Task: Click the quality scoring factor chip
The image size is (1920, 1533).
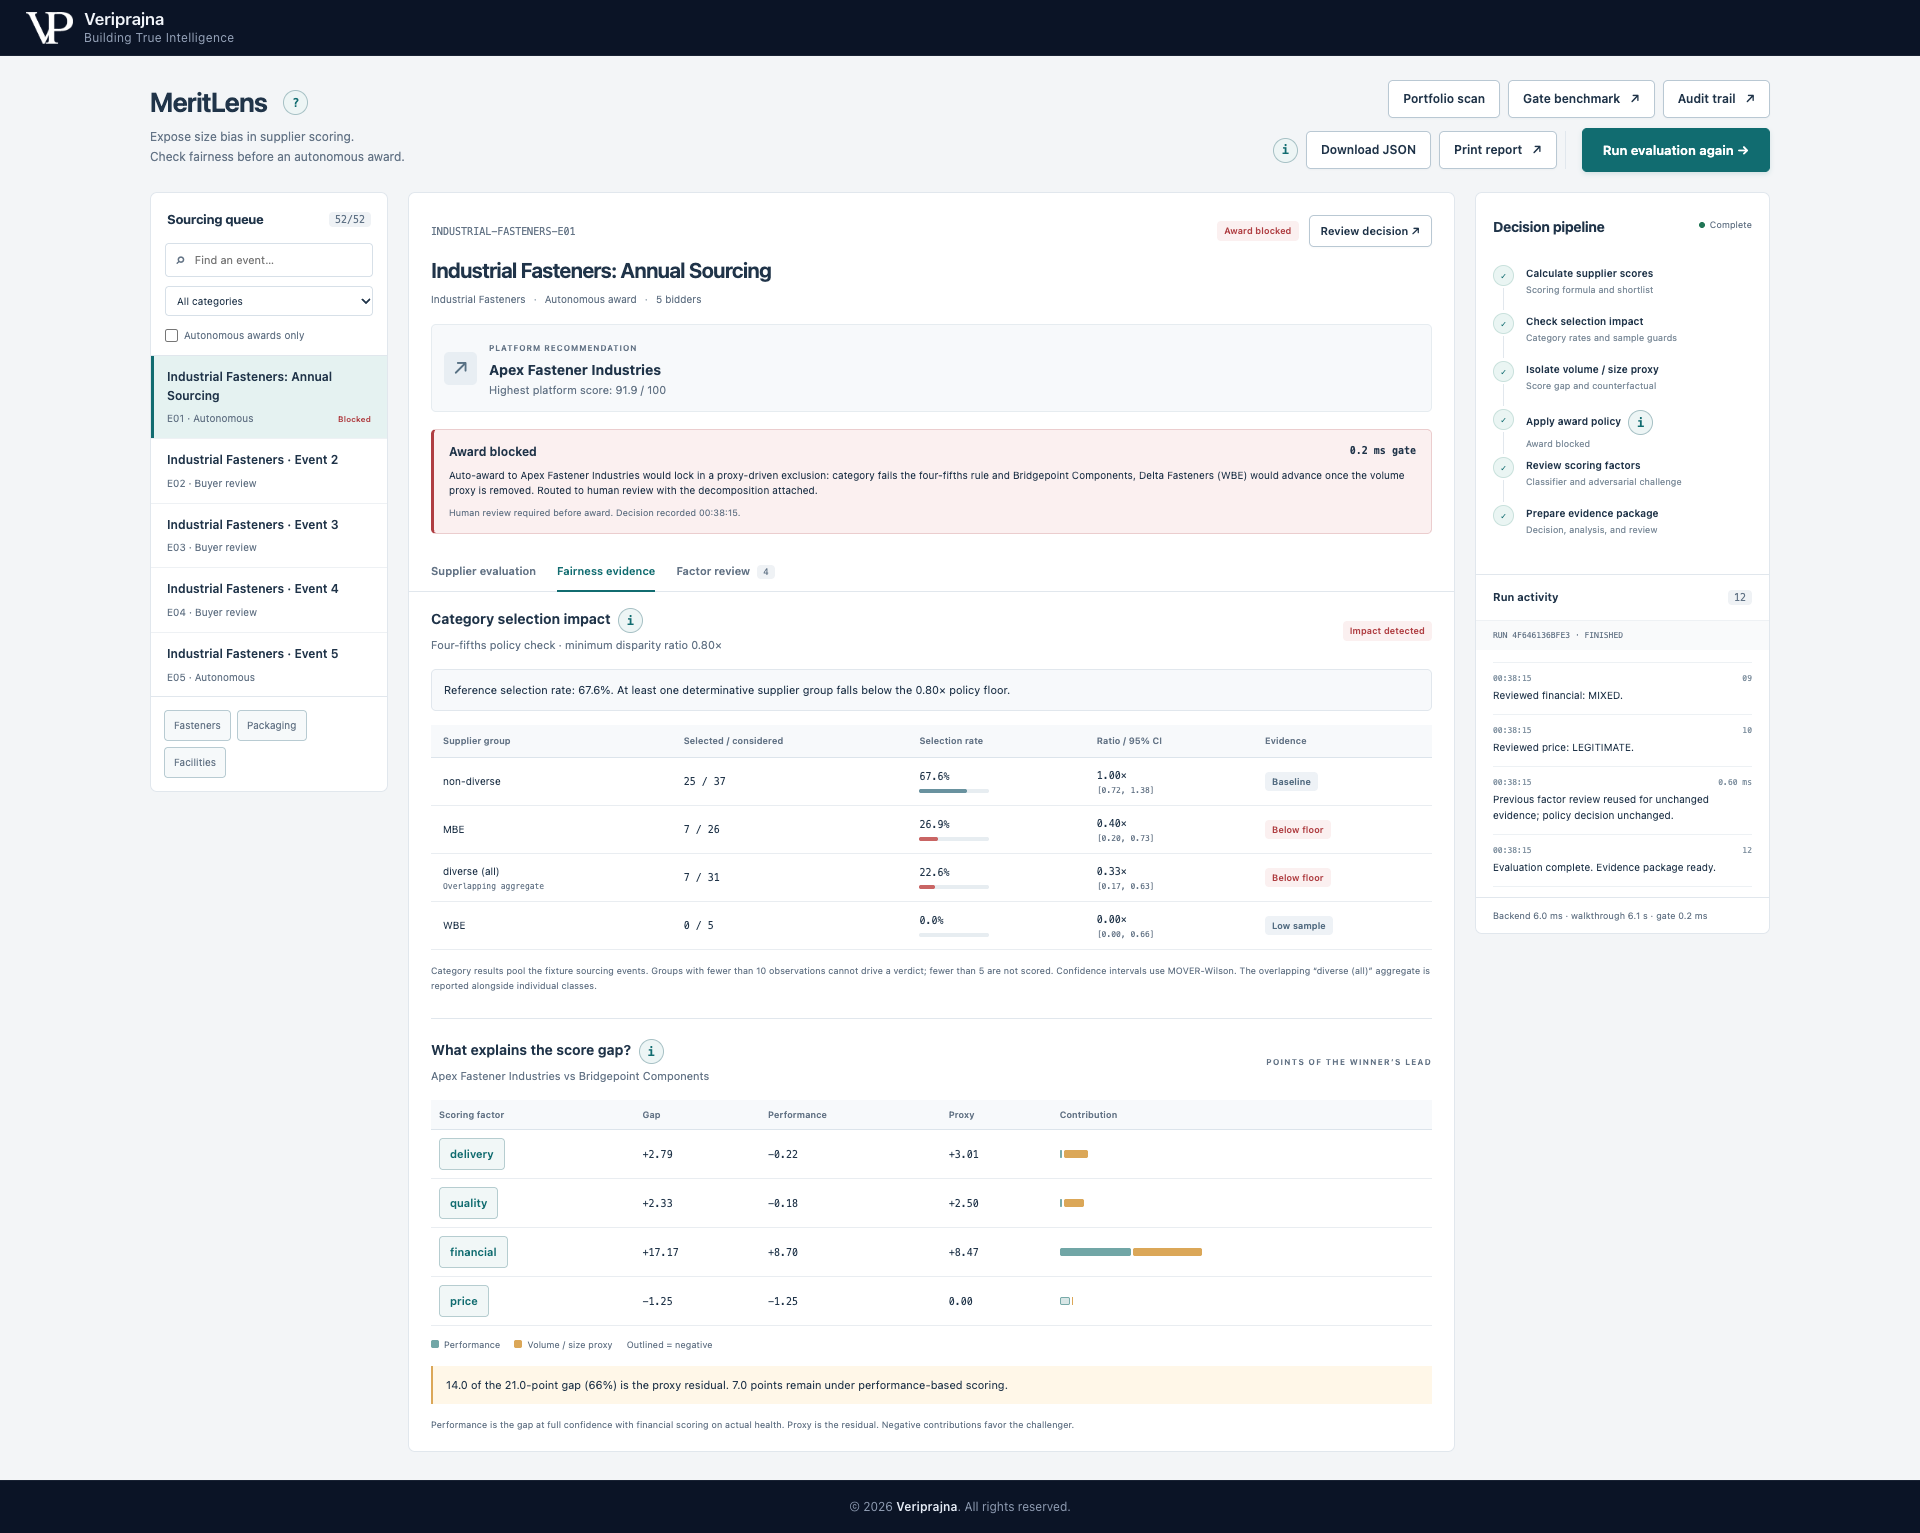Action: click(468, 1203)
